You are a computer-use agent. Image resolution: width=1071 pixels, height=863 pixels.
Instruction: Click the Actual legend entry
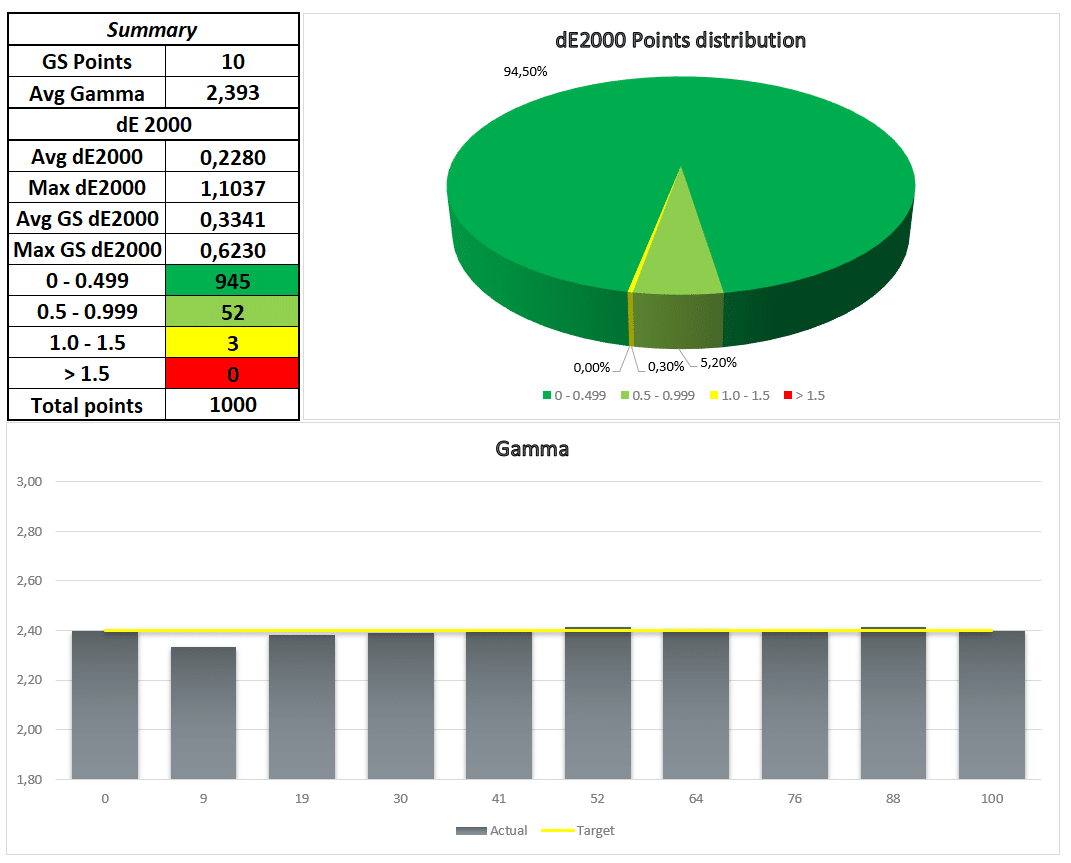(492, 831)
